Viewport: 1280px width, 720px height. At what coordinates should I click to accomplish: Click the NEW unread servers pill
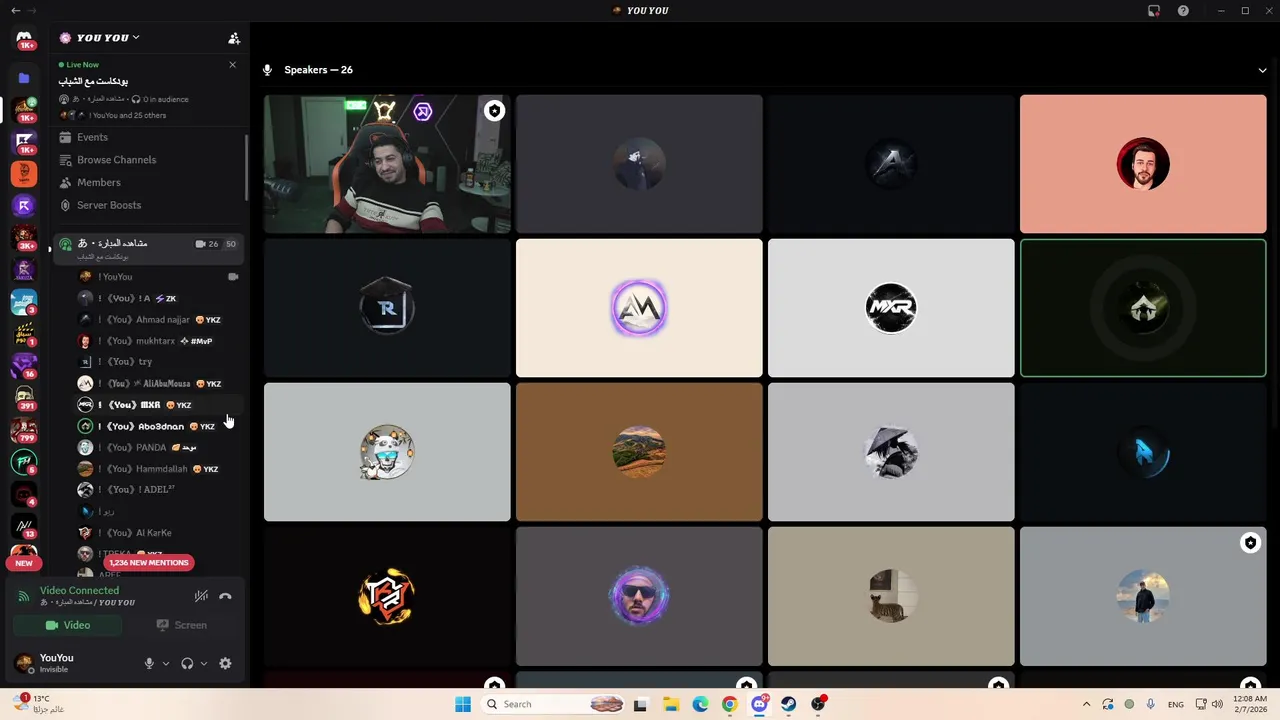click(24, 563)
